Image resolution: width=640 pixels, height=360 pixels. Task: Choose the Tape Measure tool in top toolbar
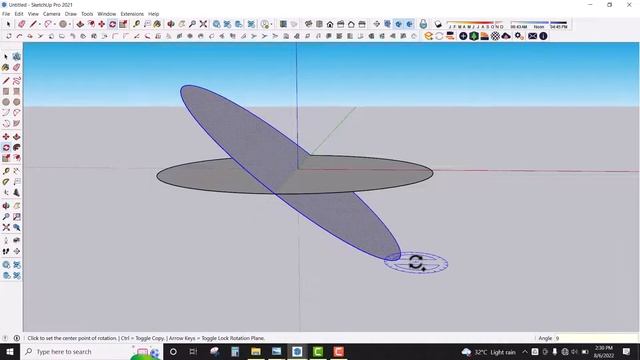[x=136, y=24]
